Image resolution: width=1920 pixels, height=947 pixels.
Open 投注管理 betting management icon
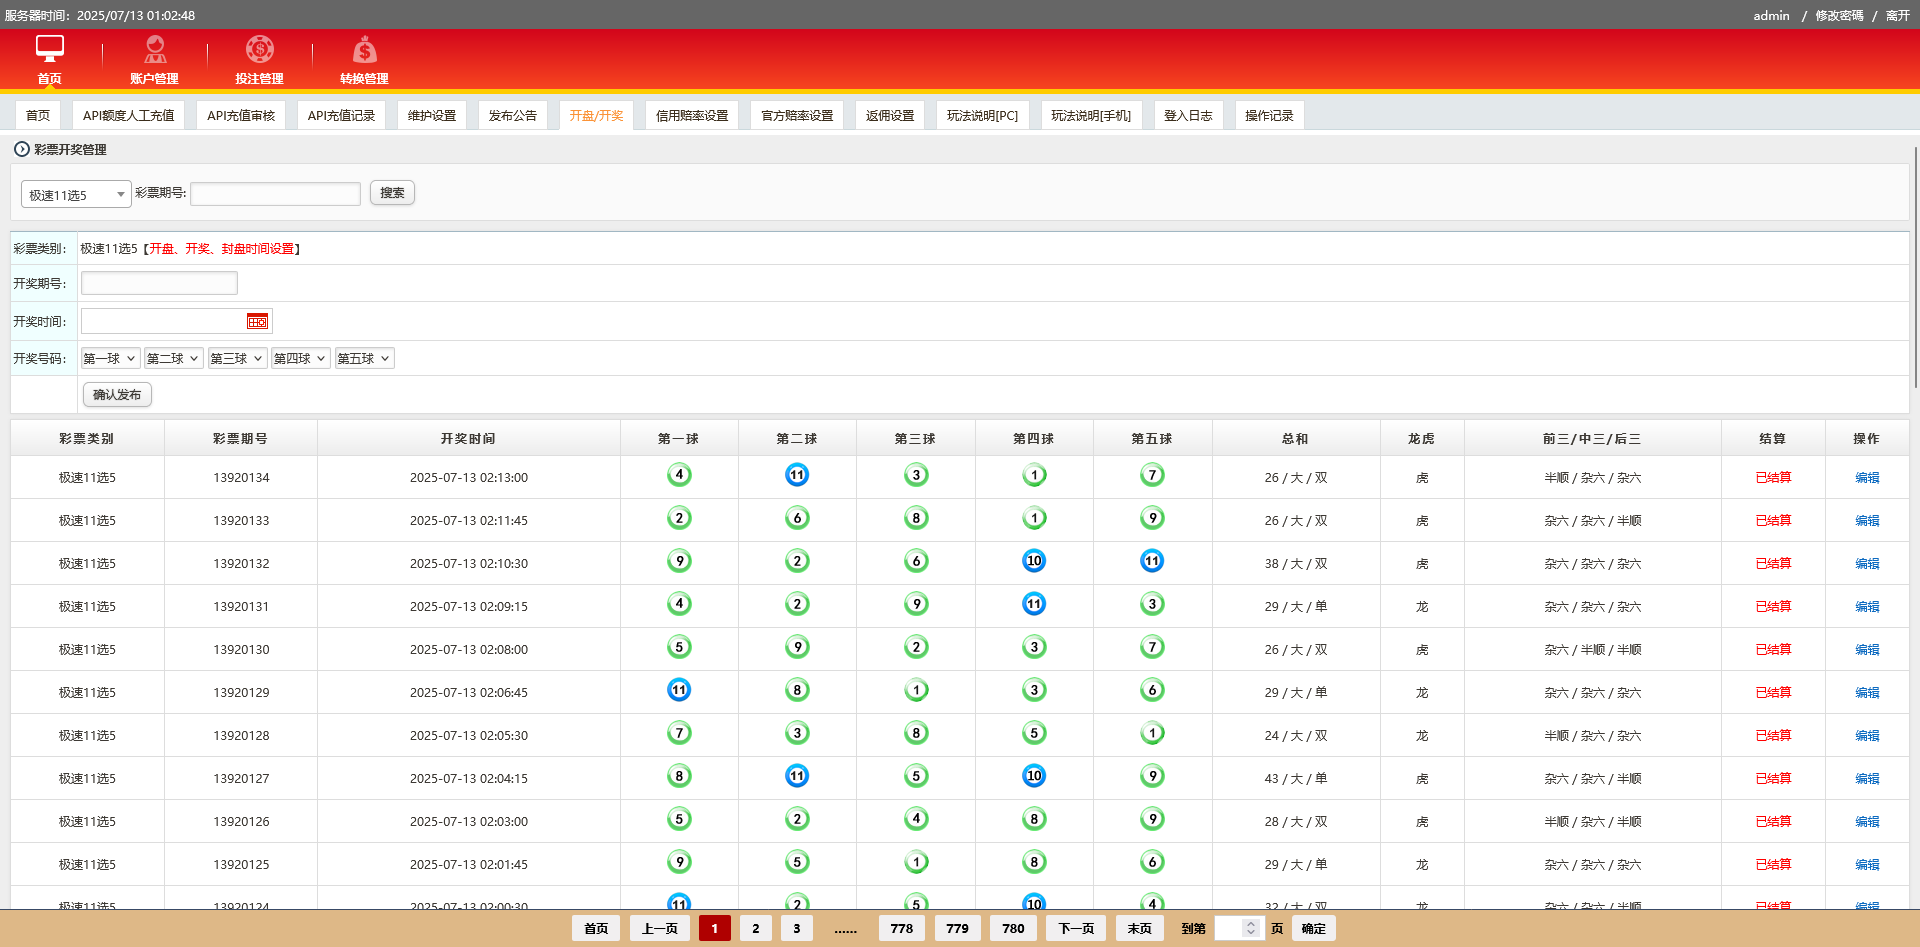[x=260, y=48]
